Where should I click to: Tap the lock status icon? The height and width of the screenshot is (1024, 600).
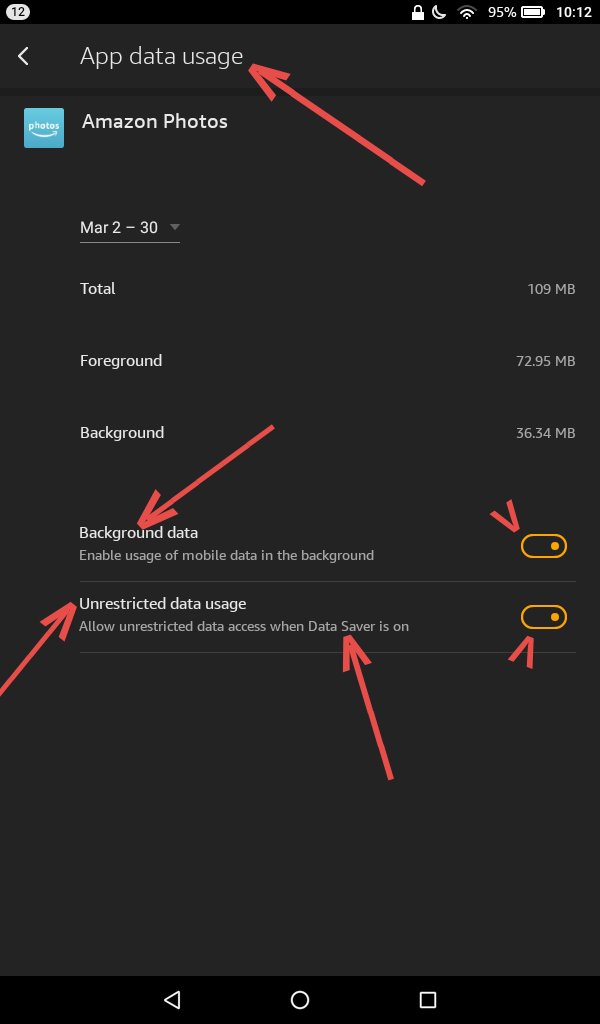tap(418, 12)
